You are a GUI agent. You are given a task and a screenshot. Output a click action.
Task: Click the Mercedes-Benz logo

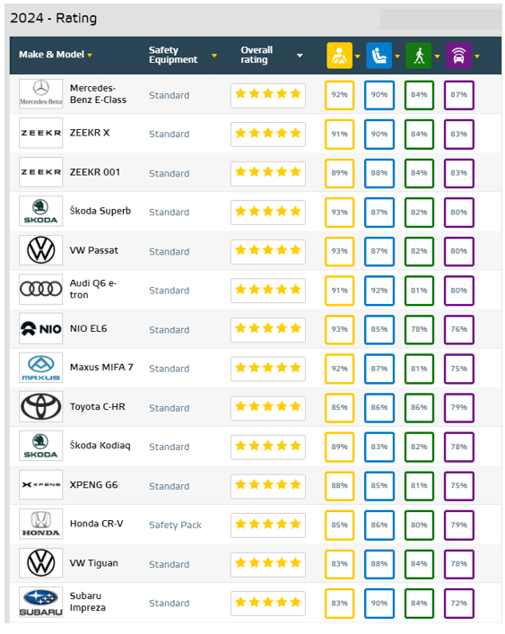(x=41, y=94)
